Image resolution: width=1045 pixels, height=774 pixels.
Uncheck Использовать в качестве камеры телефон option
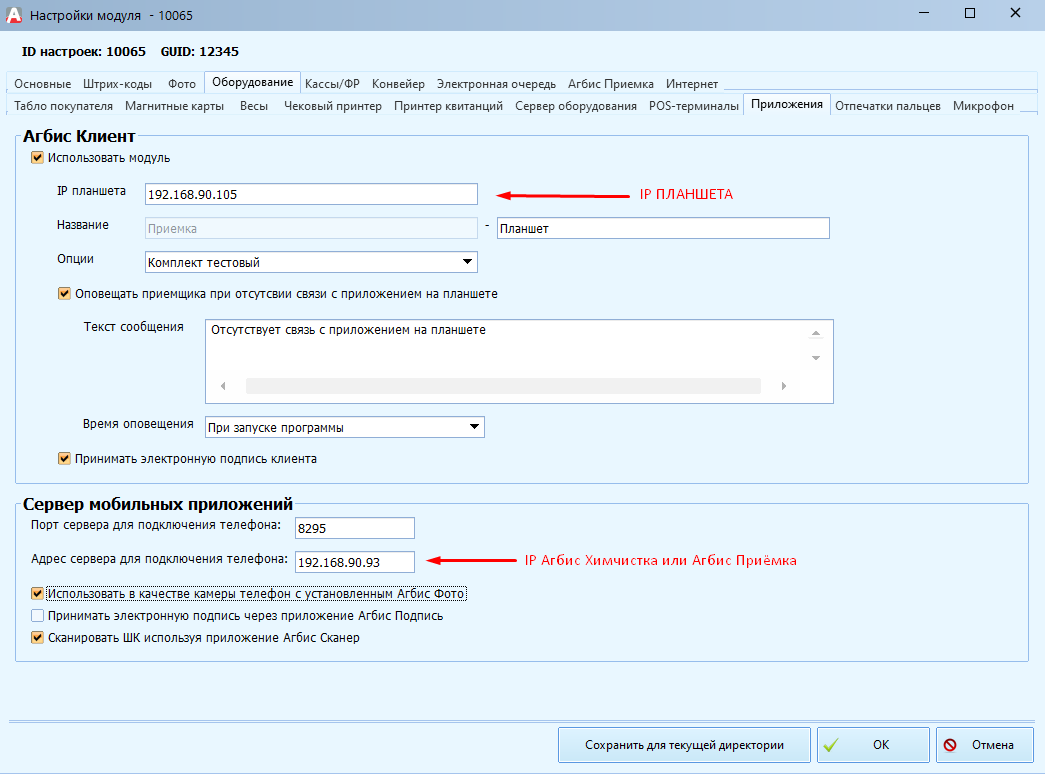pos(37,593)
